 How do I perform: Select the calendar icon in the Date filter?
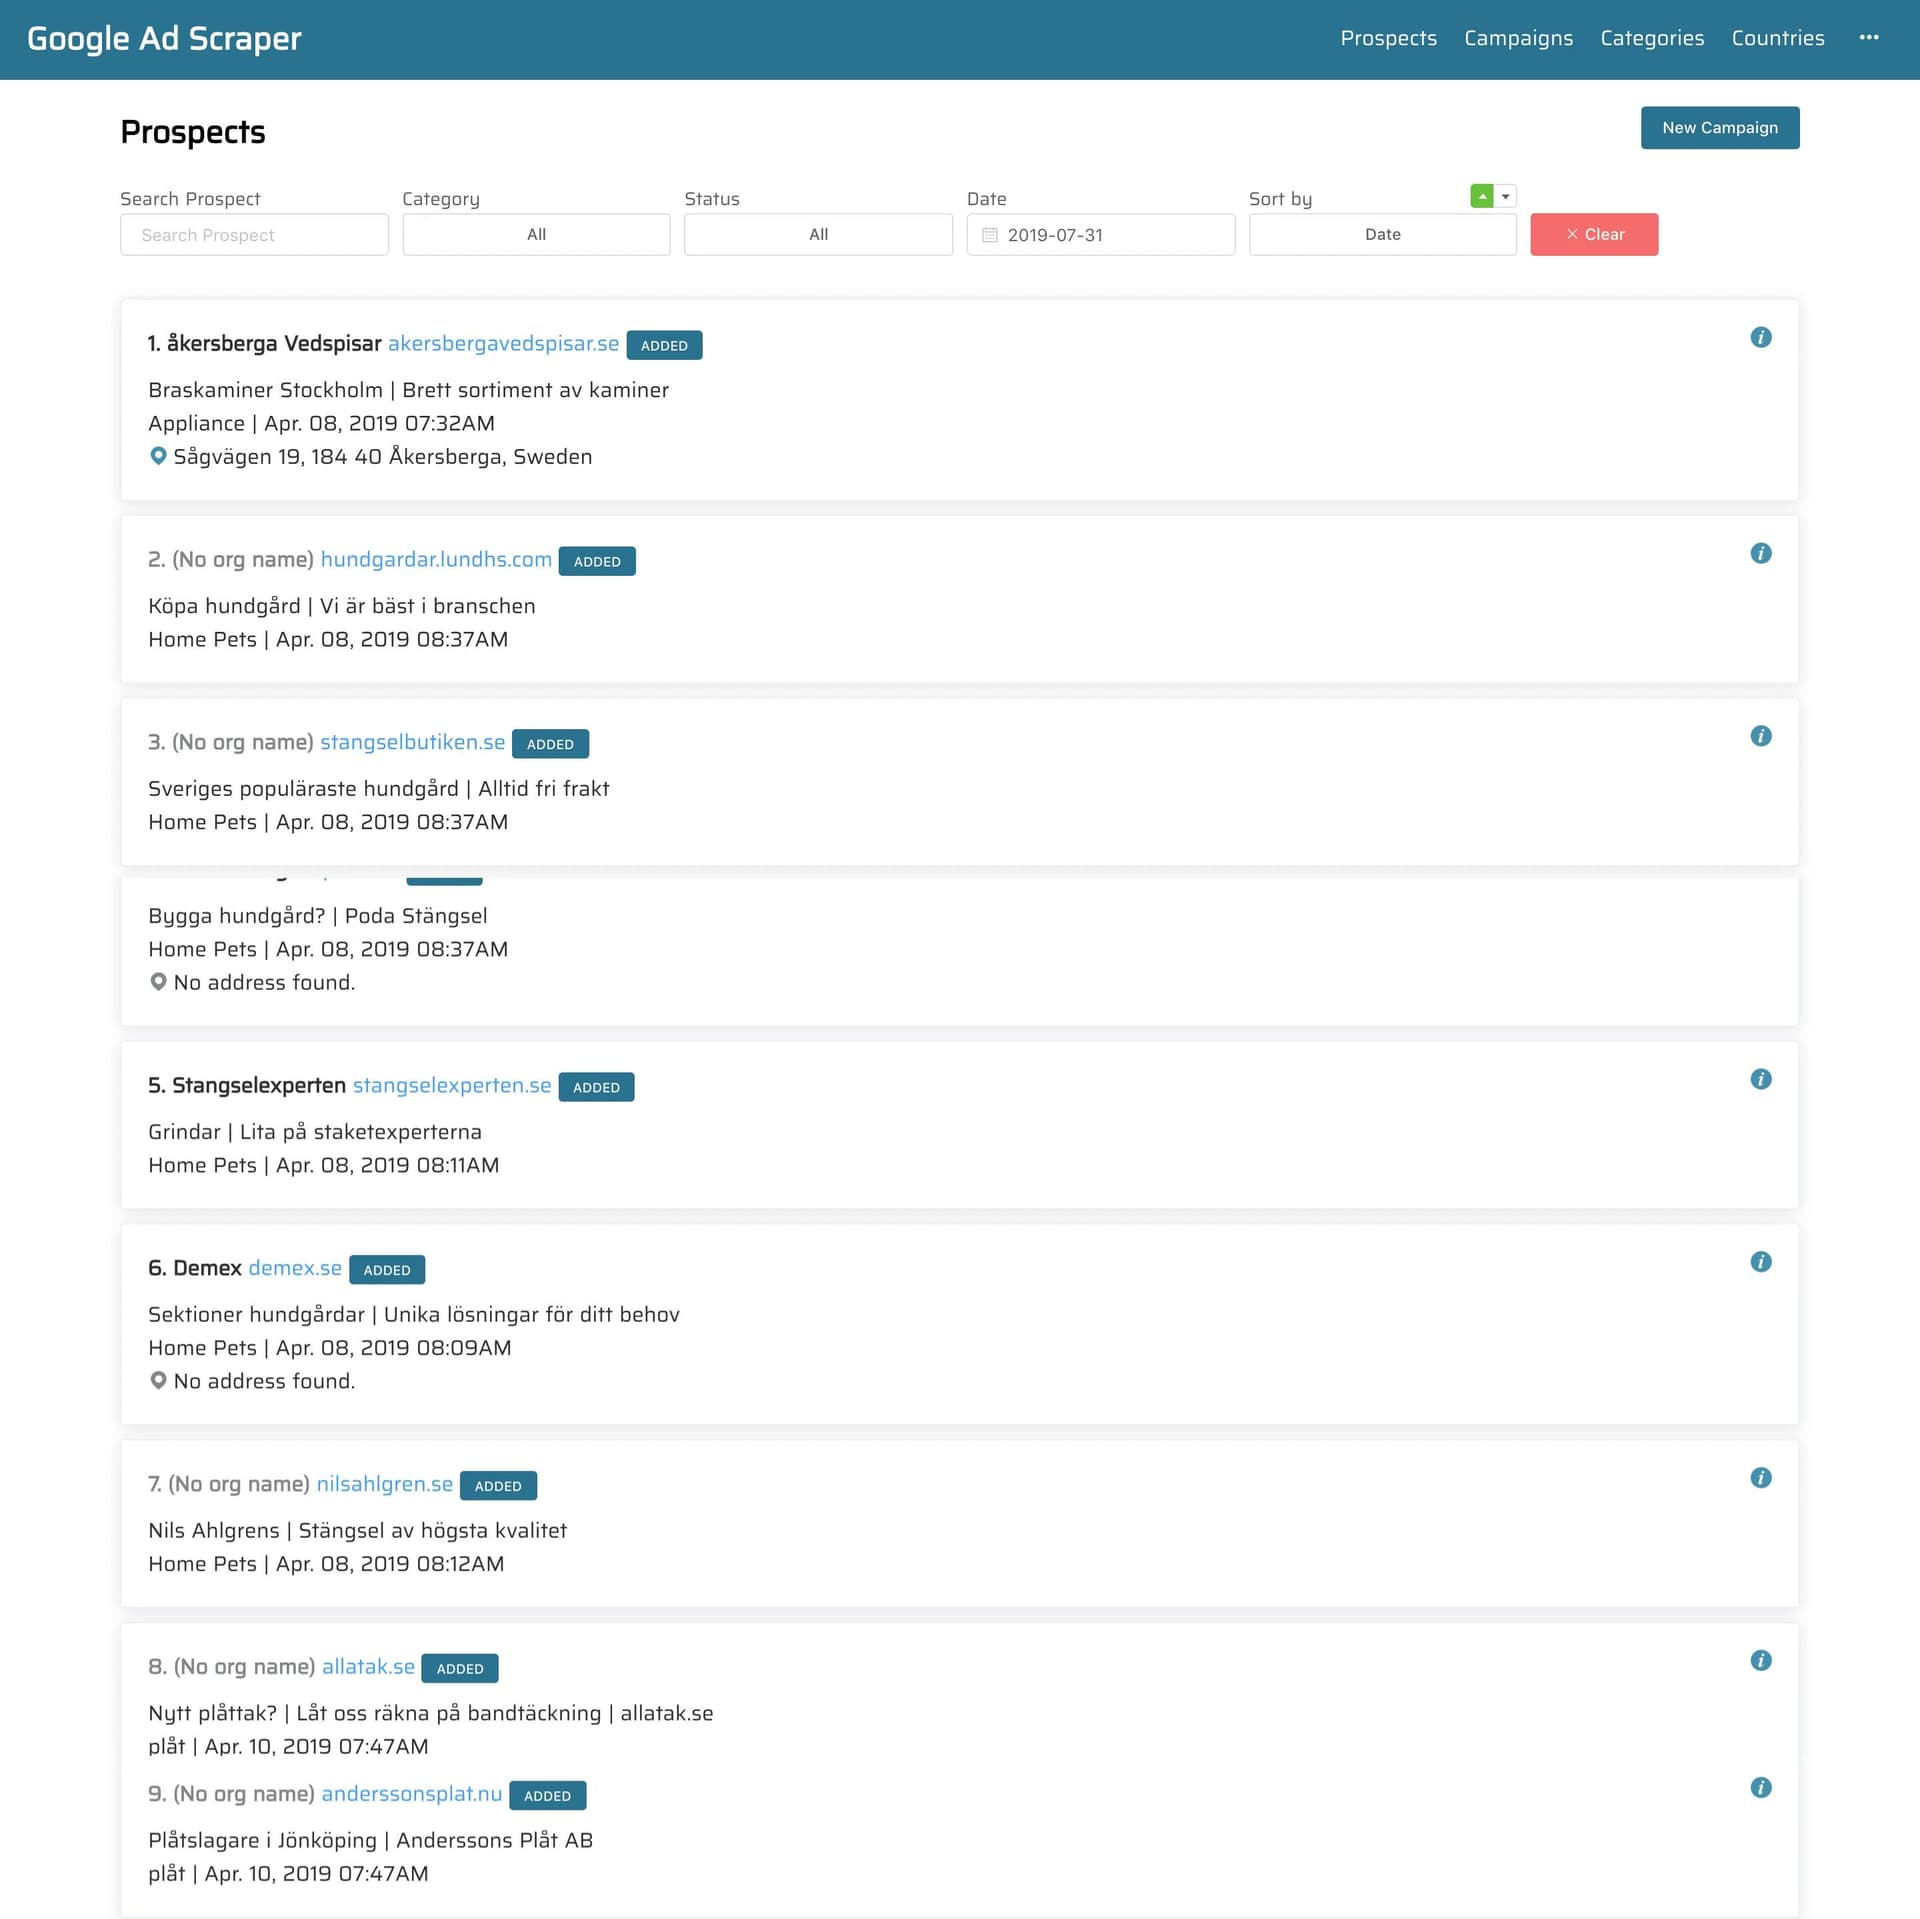pyautogui.click(x=991, y=234)
